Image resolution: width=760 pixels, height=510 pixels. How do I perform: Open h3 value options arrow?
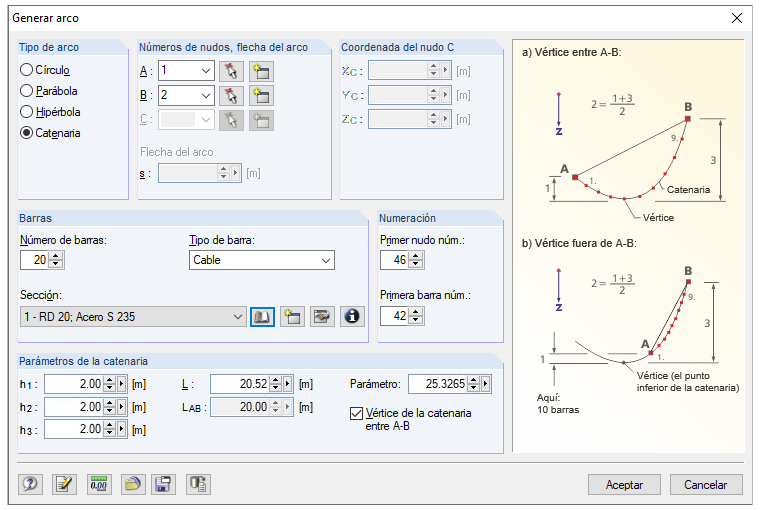coord(122,429)
